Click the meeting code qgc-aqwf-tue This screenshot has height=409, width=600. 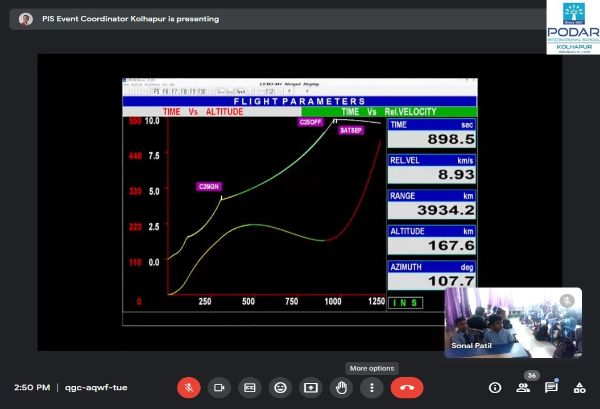click(x=96, y=387)
